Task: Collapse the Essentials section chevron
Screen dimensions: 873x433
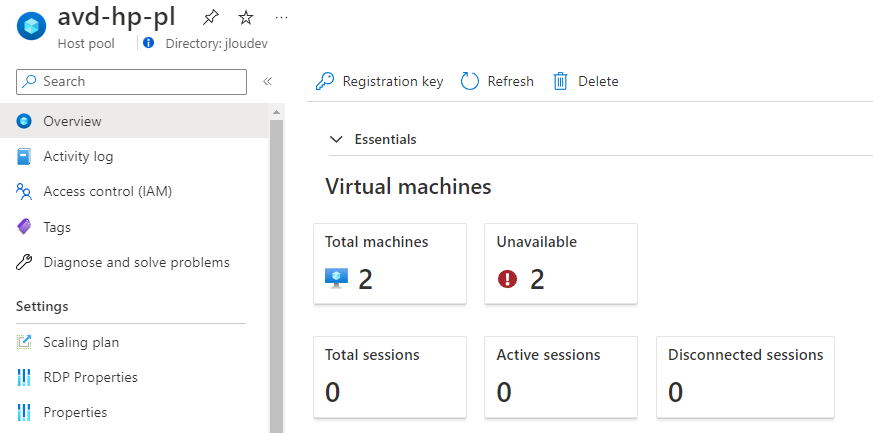Action: [x=336, y=139]
